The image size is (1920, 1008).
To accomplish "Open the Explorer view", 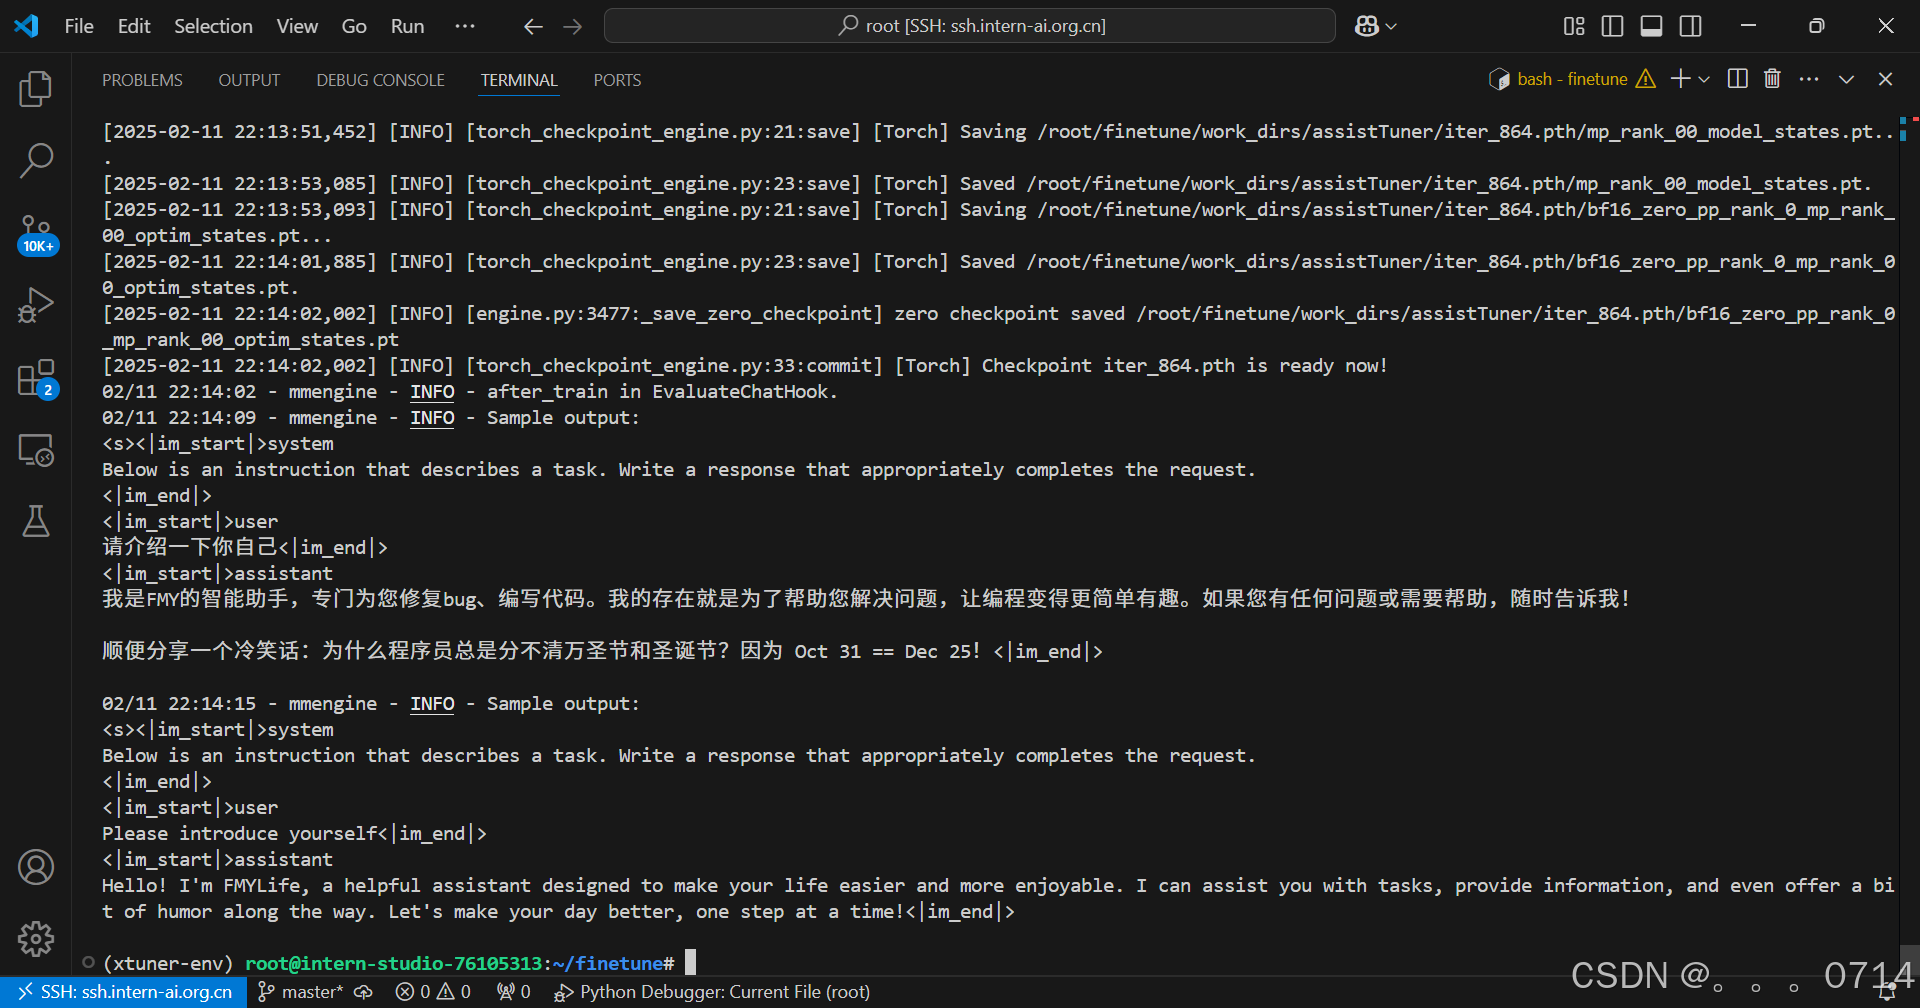I will (36, 89).
